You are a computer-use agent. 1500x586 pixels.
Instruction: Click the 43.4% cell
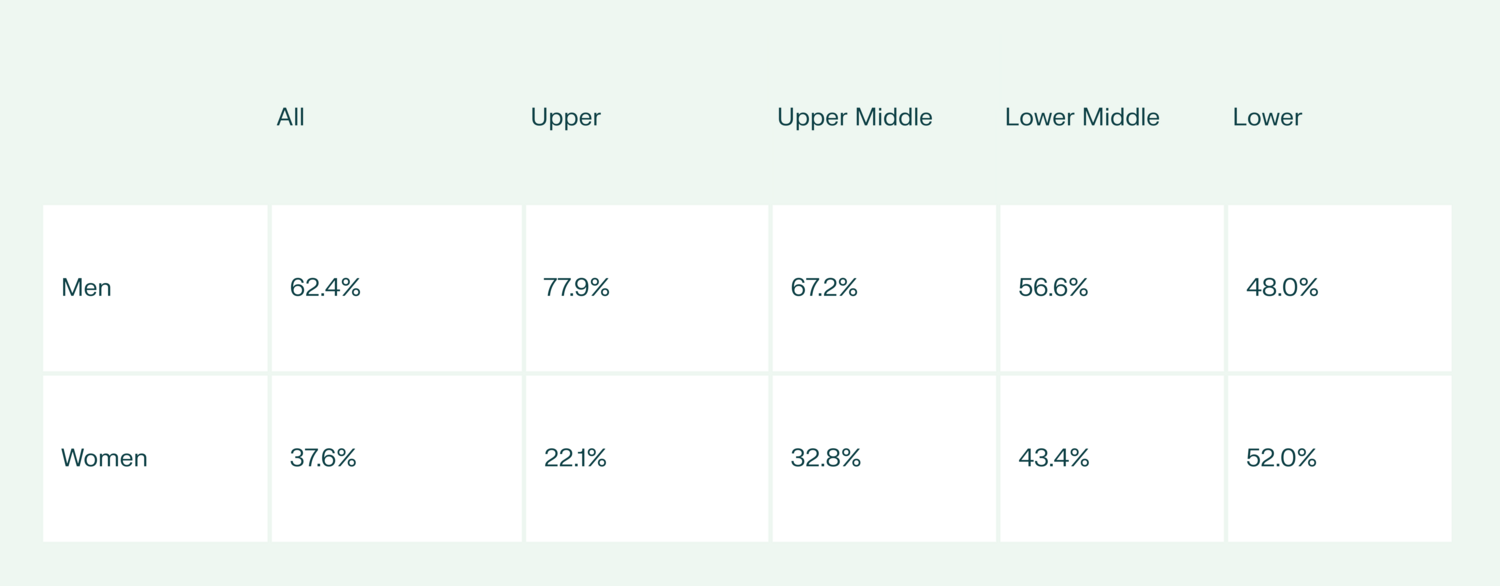click(1054, 458)
